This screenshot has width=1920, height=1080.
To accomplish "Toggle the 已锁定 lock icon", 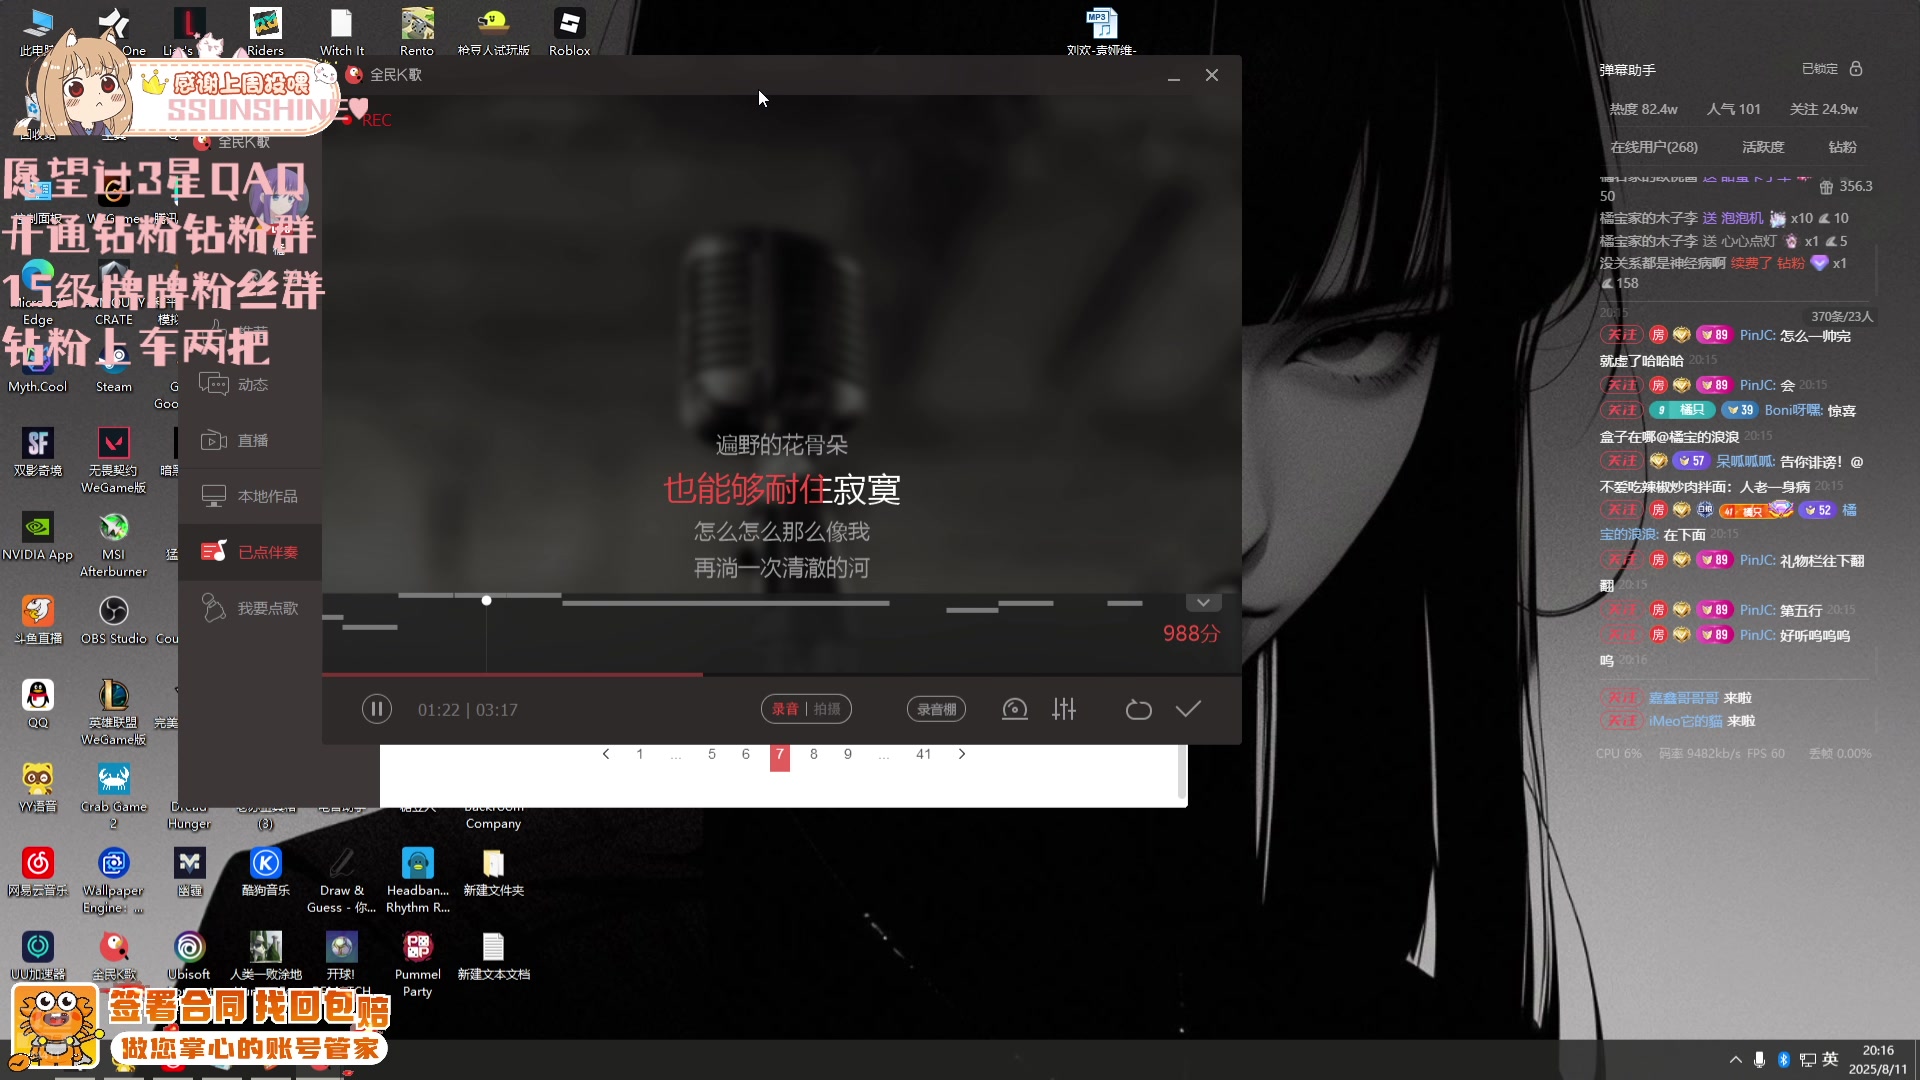I will pos(1856,69).
